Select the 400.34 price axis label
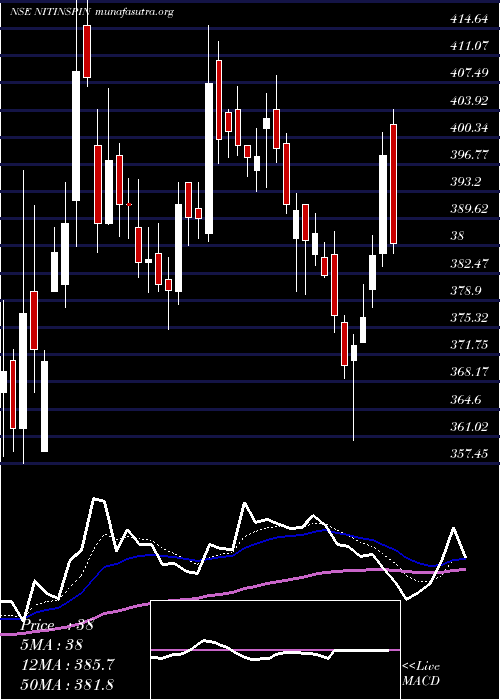The height and width of the screenshot is (700, 500). [x=468, y=128]
